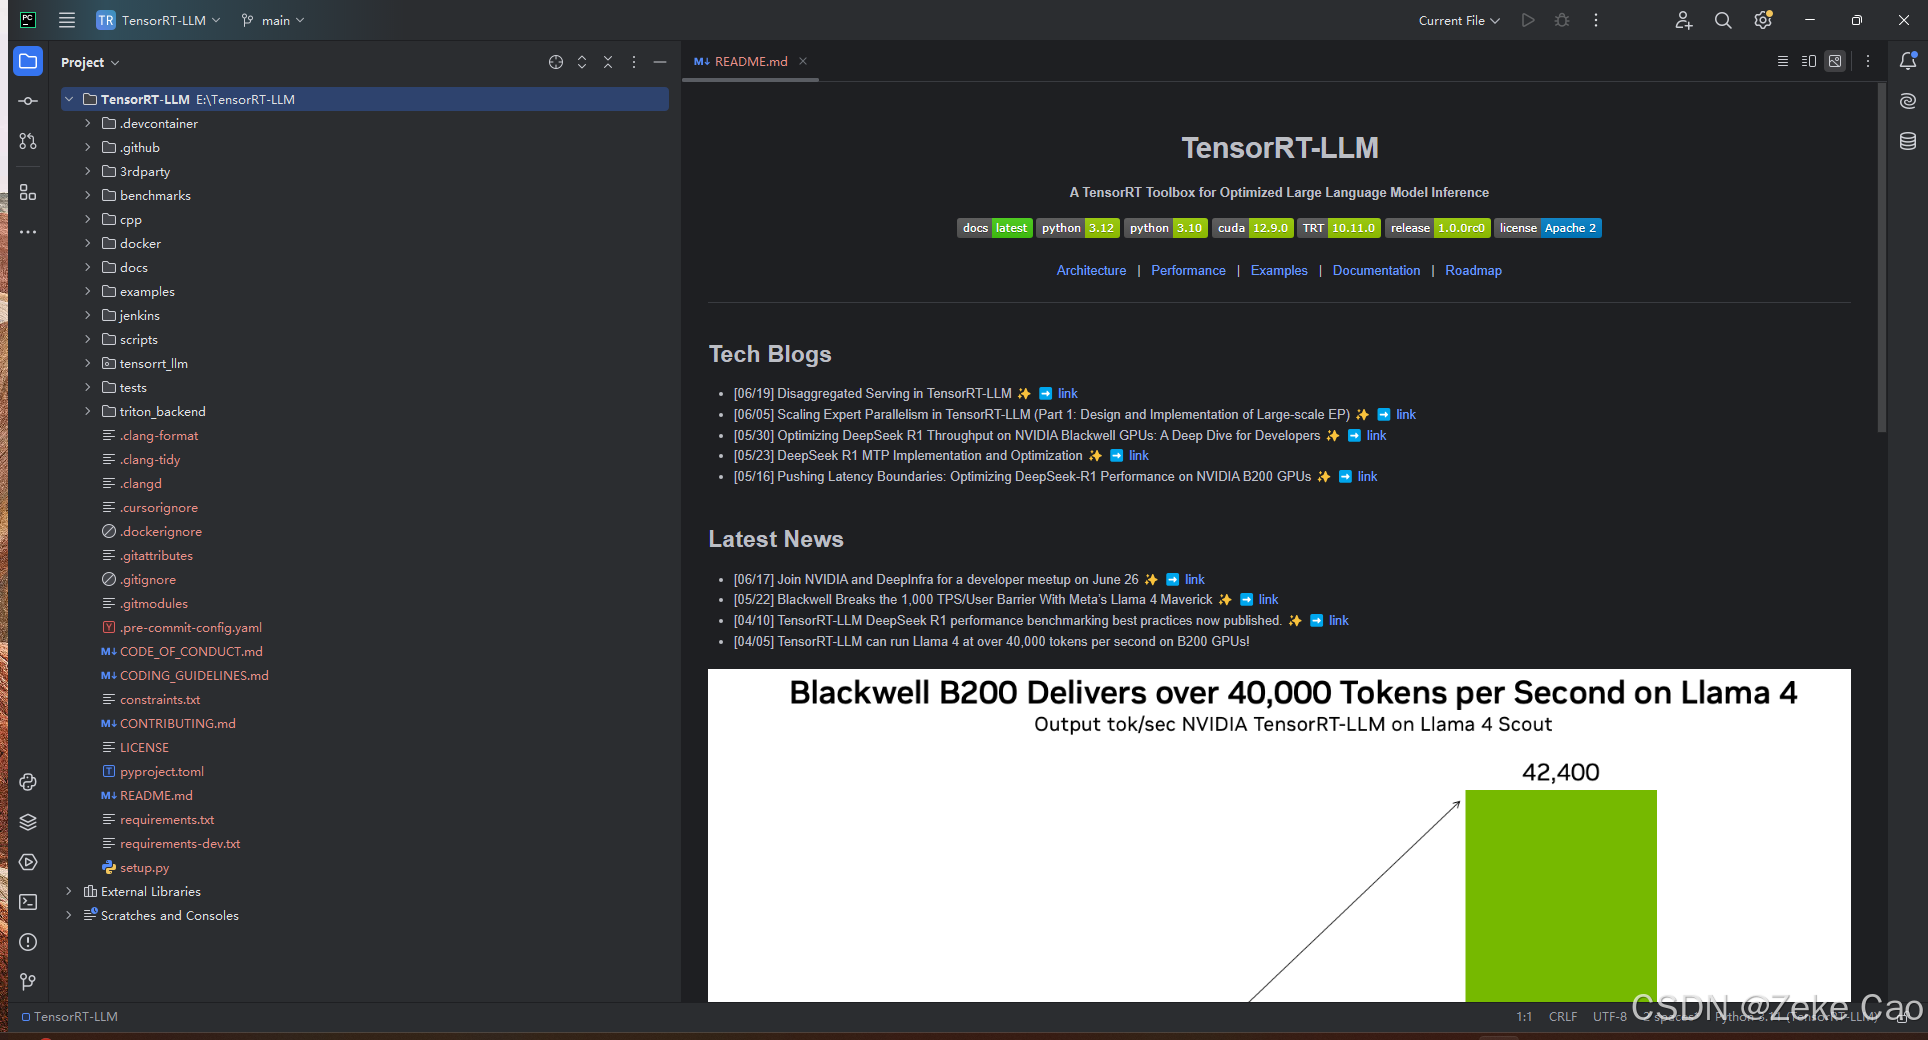Viewport: 1928px width, 1040px height.
Task: Open notifications via the bell icon
Action: point(1908,62)
